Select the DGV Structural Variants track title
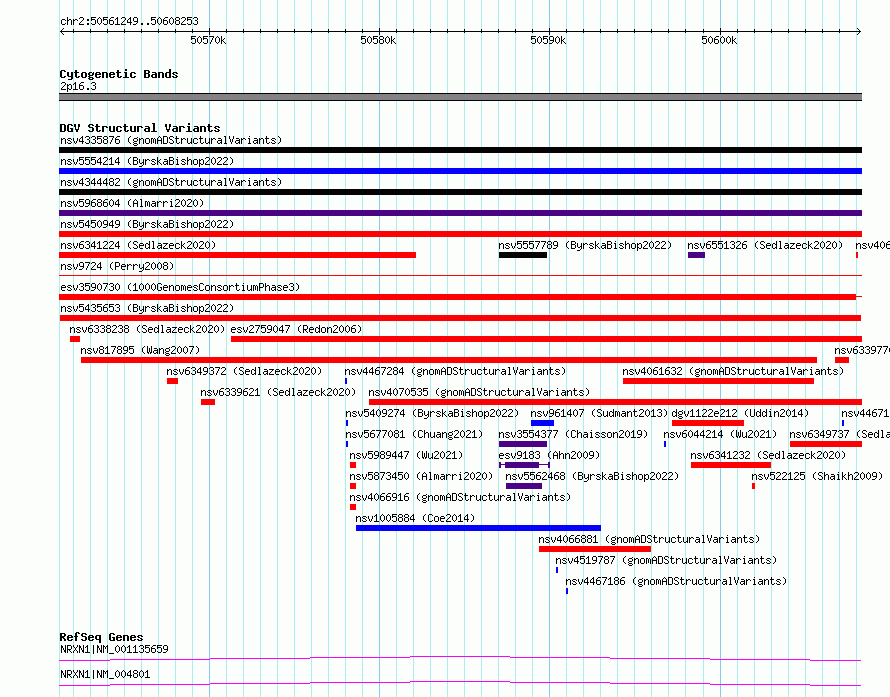The image size is (890, 697). click(140, 128)
